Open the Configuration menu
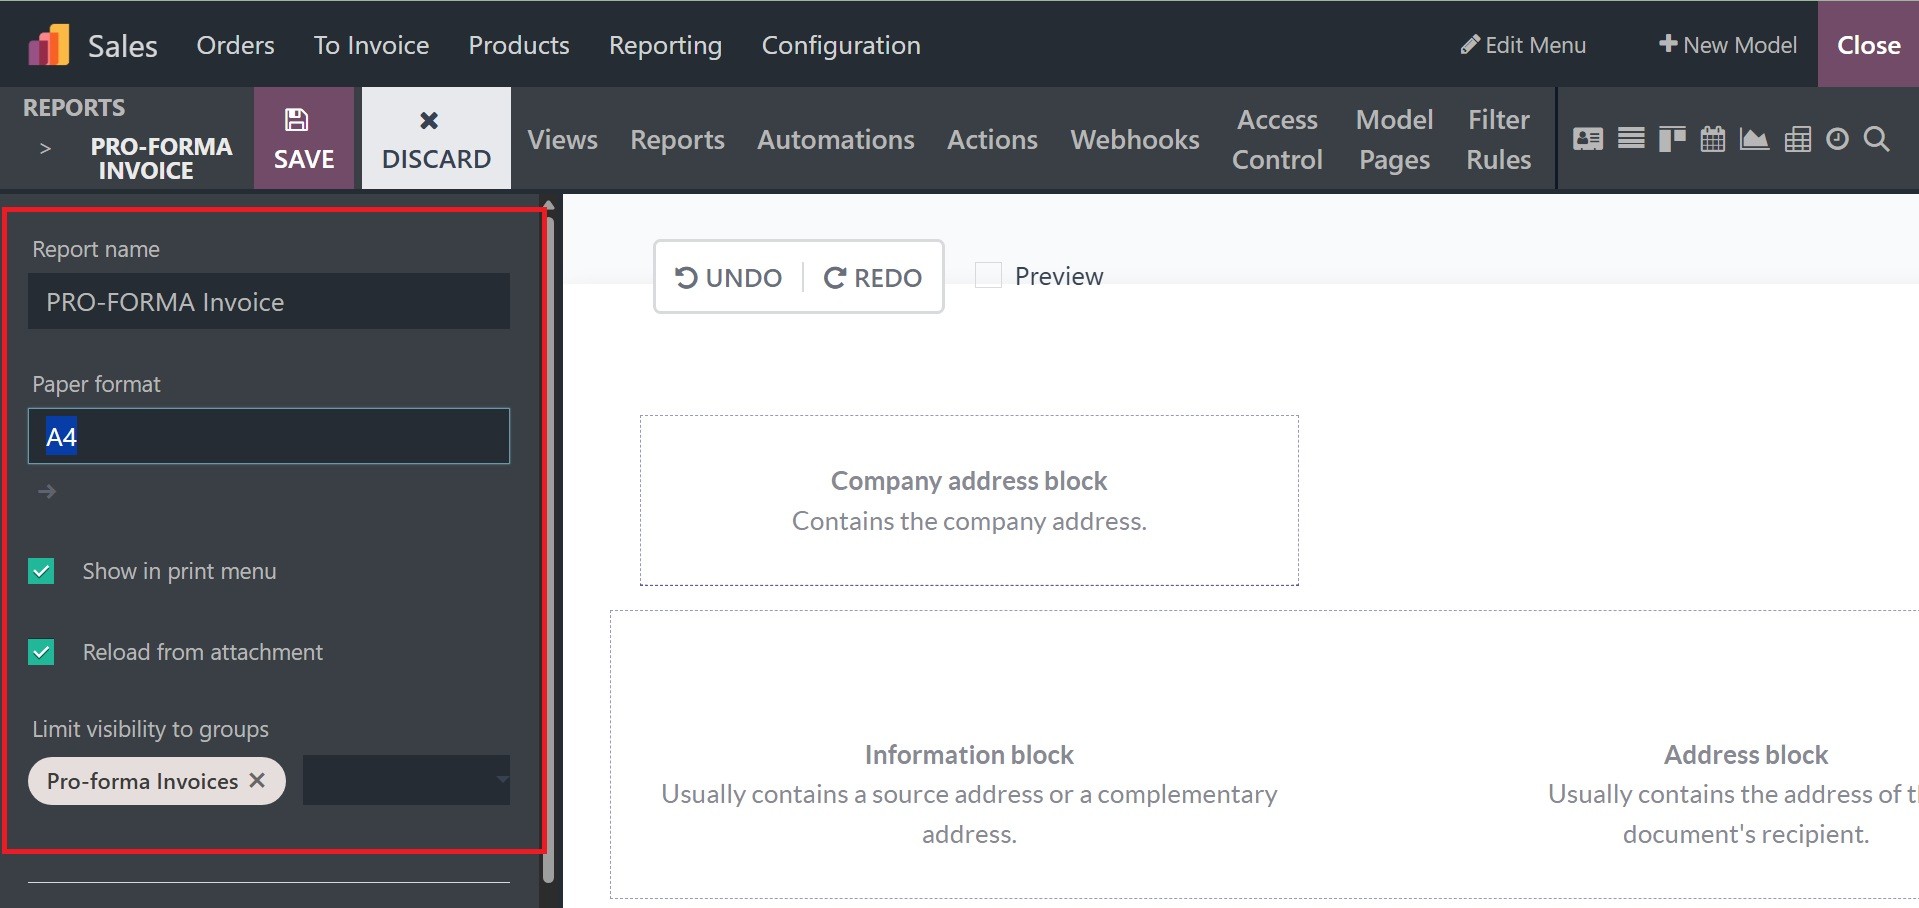 (x=840, y=45)
